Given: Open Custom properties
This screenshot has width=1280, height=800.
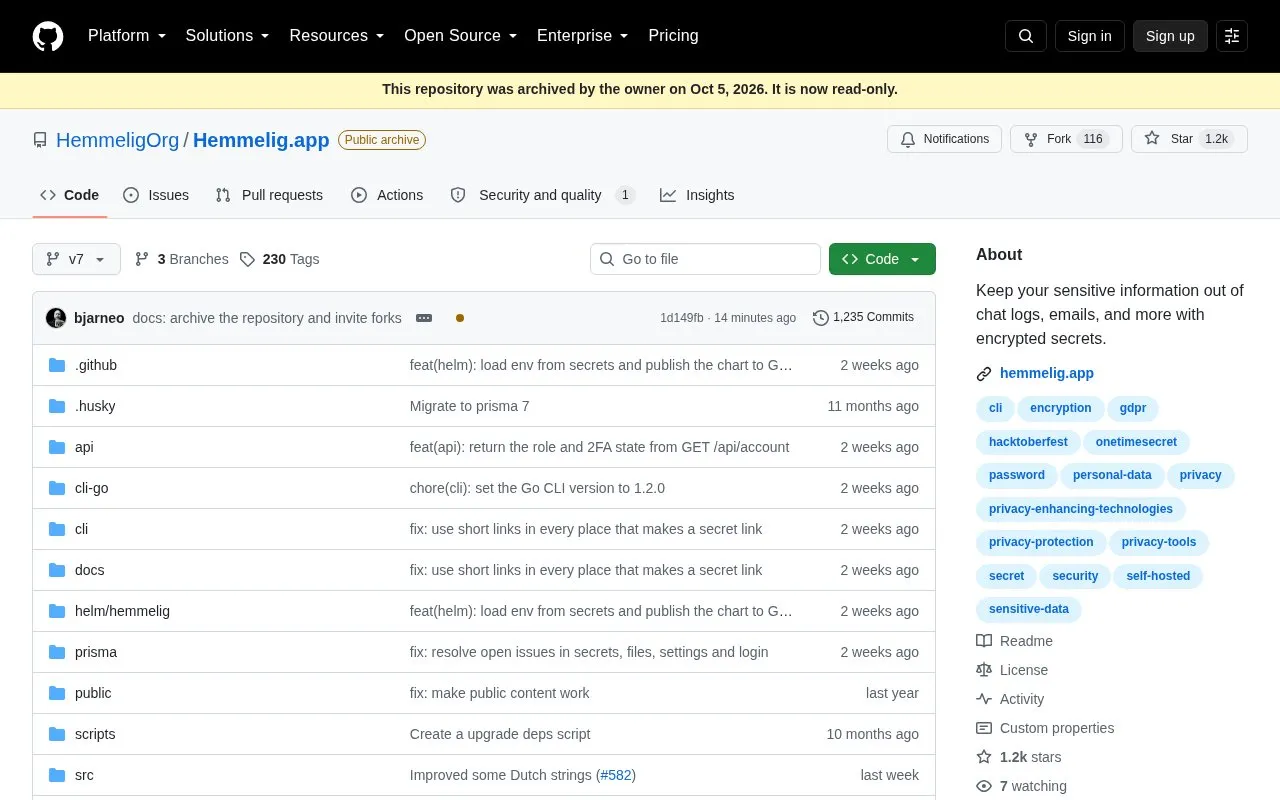Looking at the screenshot, I should coord(1045,728).
